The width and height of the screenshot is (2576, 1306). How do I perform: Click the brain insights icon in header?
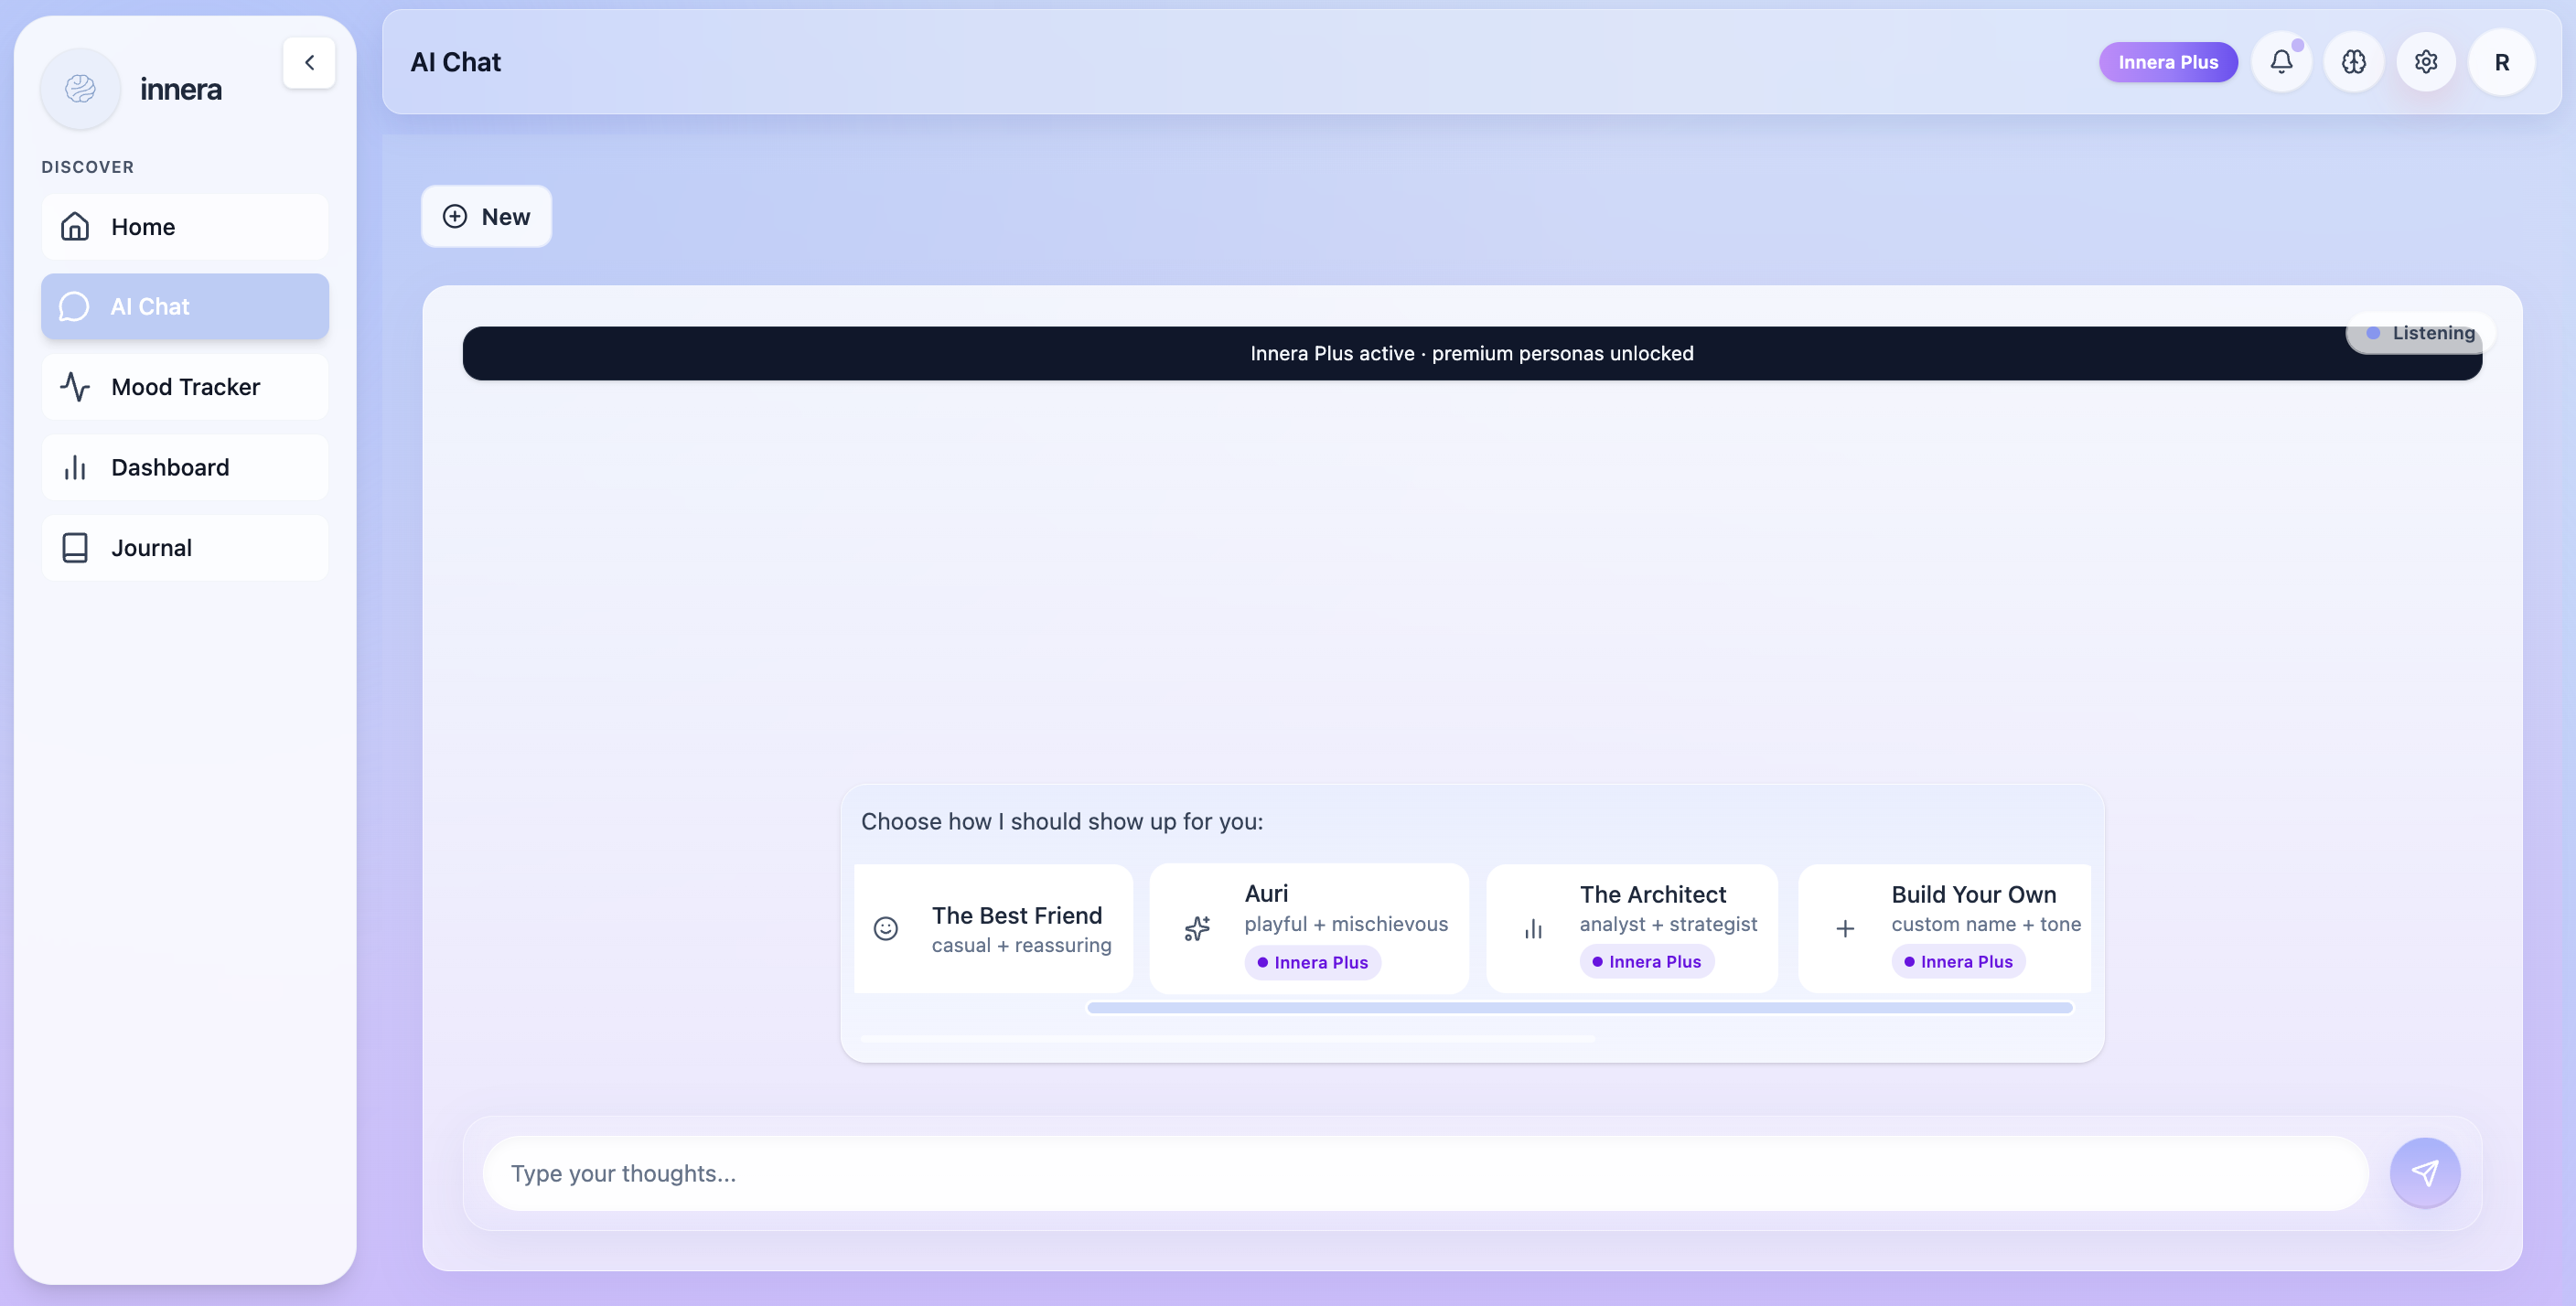(2354, 62)
